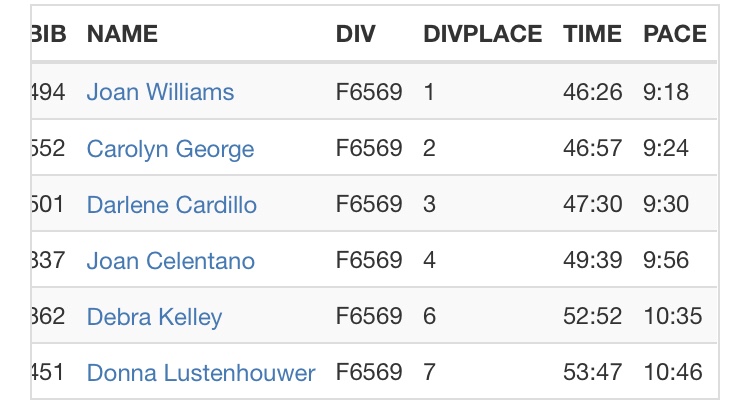Open the Debra Kelley link
This screenshot has height=419, width=750.
(154, 317)
